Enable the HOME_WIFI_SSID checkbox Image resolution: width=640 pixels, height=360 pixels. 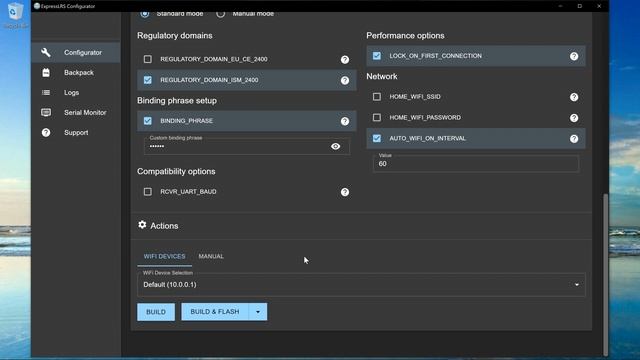point(377,97)
